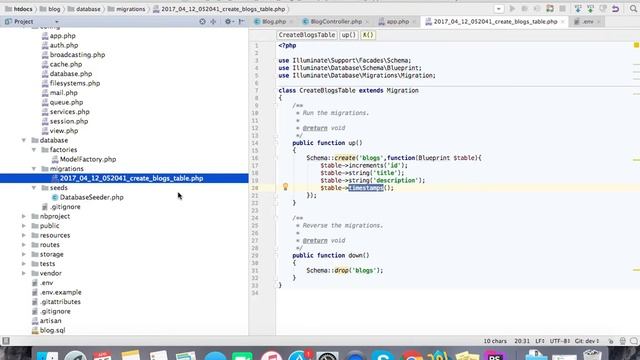Click the up() structure breadcrumb
Viewport: 640px width, 360px height.
coord(349,35)
